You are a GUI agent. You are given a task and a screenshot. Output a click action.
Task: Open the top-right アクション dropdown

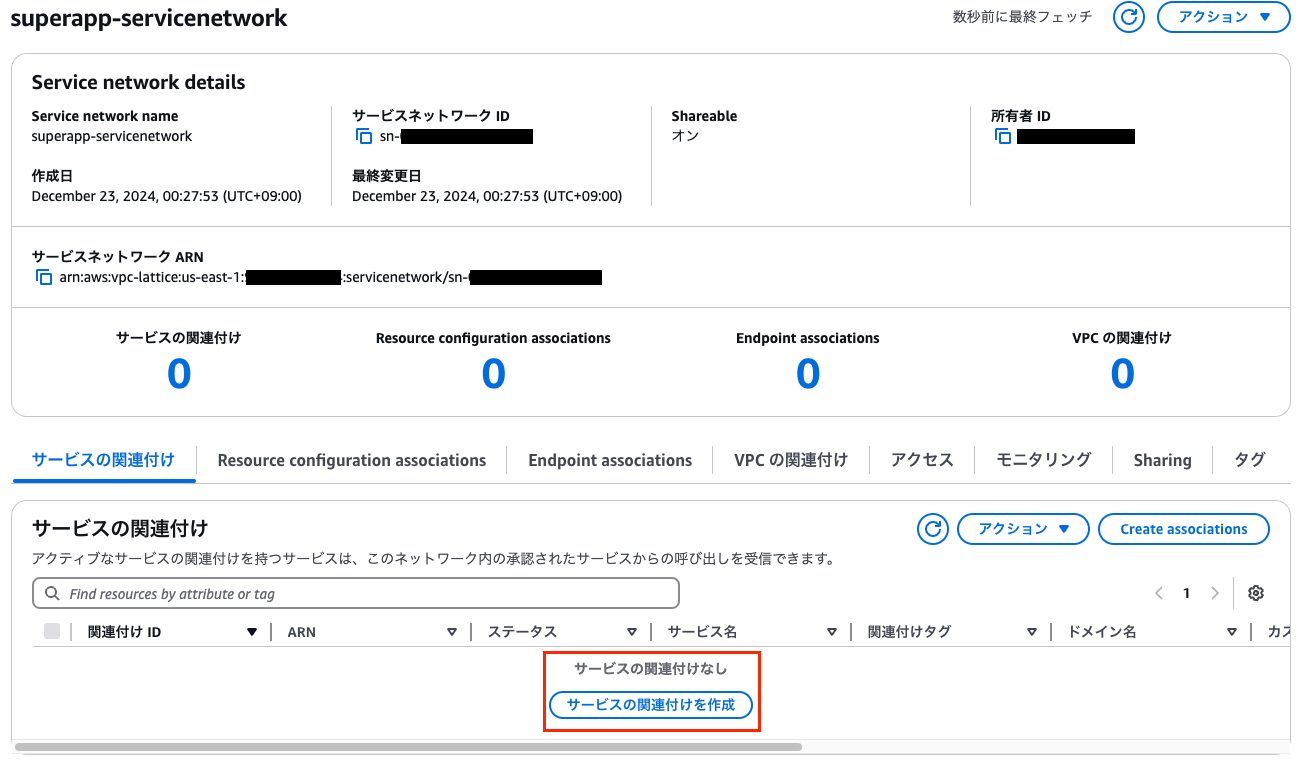pyautogui.click(x=1223, y=17)
